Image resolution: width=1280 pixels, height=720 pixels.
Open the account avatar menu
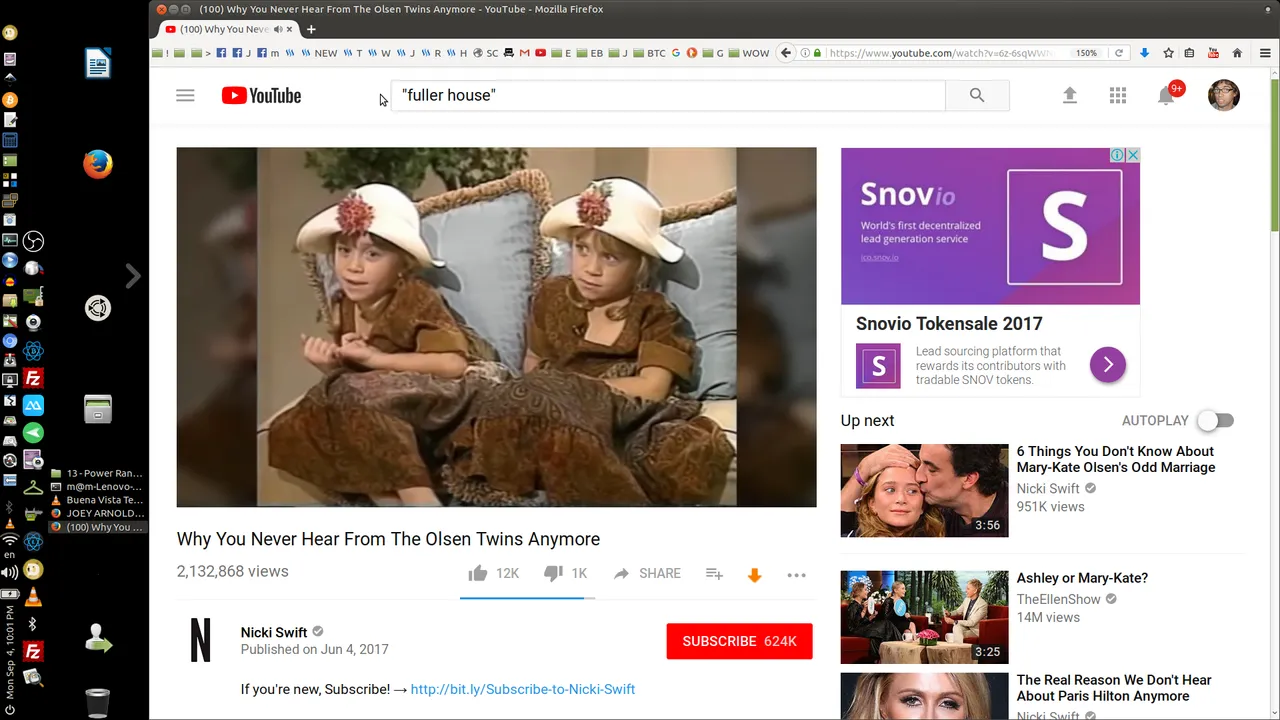click(1224, 96)
